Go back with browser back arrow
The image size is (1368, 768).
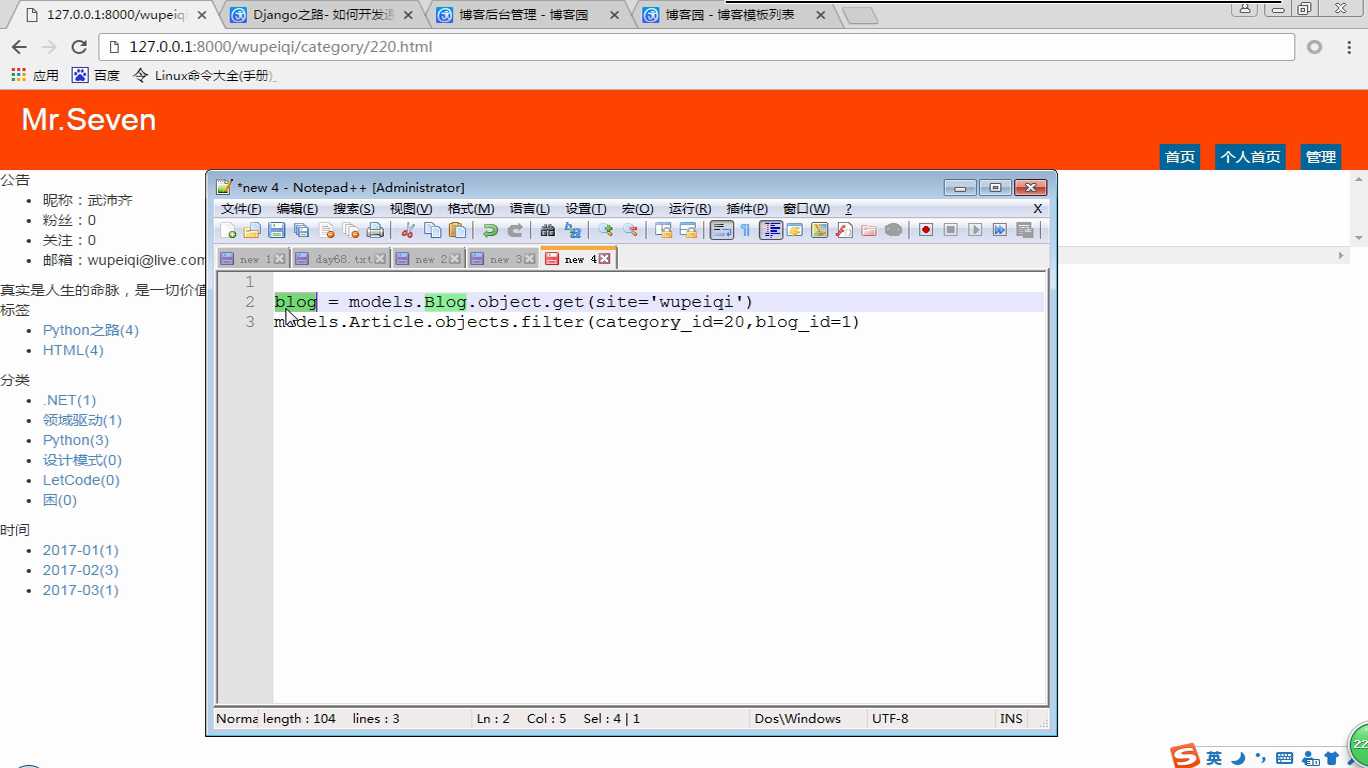[19, 47]
